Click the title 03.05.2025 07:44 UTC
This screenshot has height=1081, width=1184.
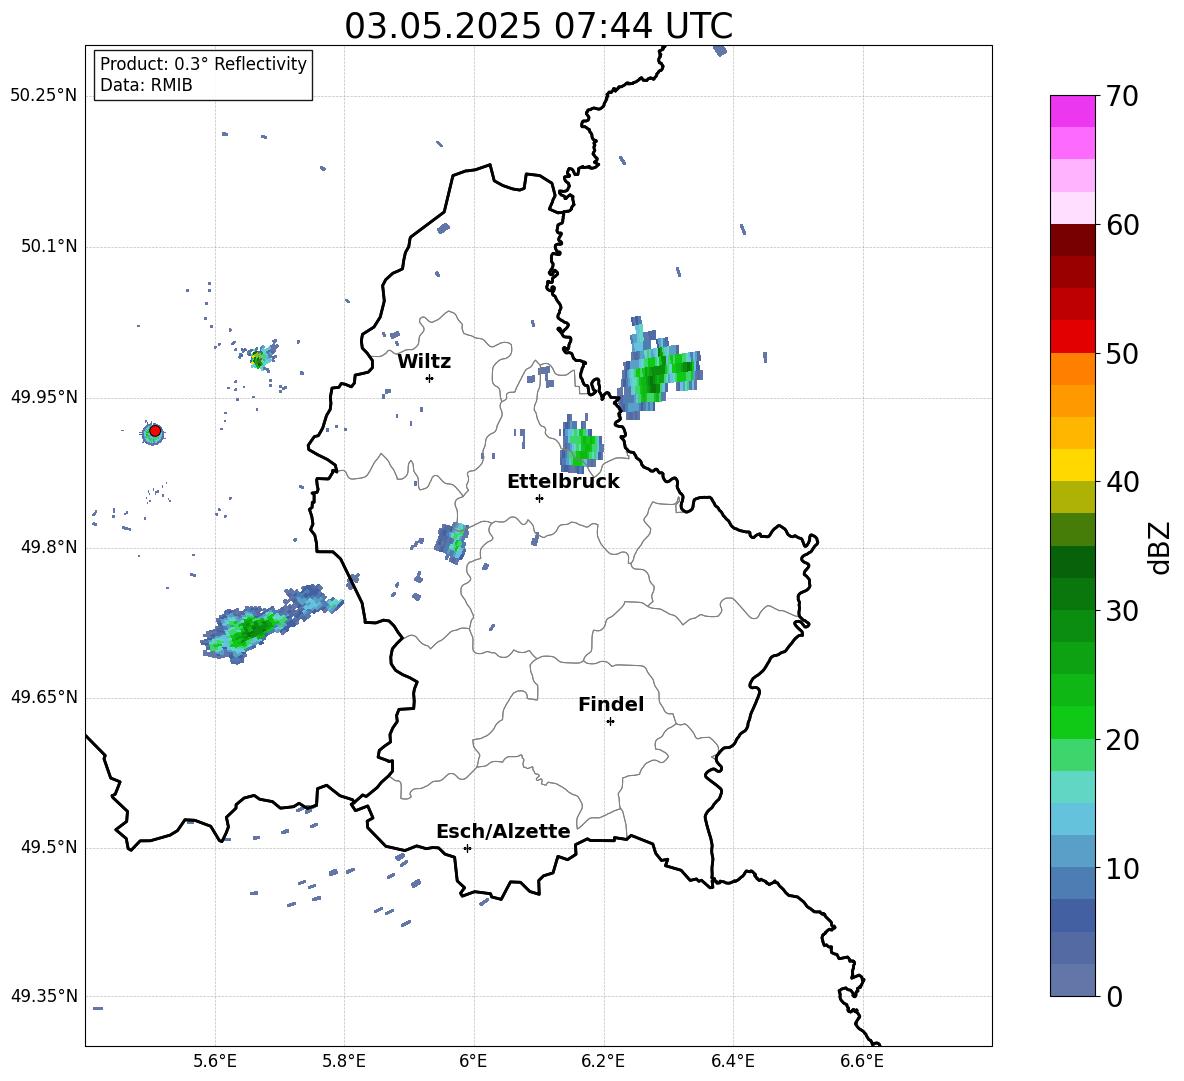pos(538,26)
